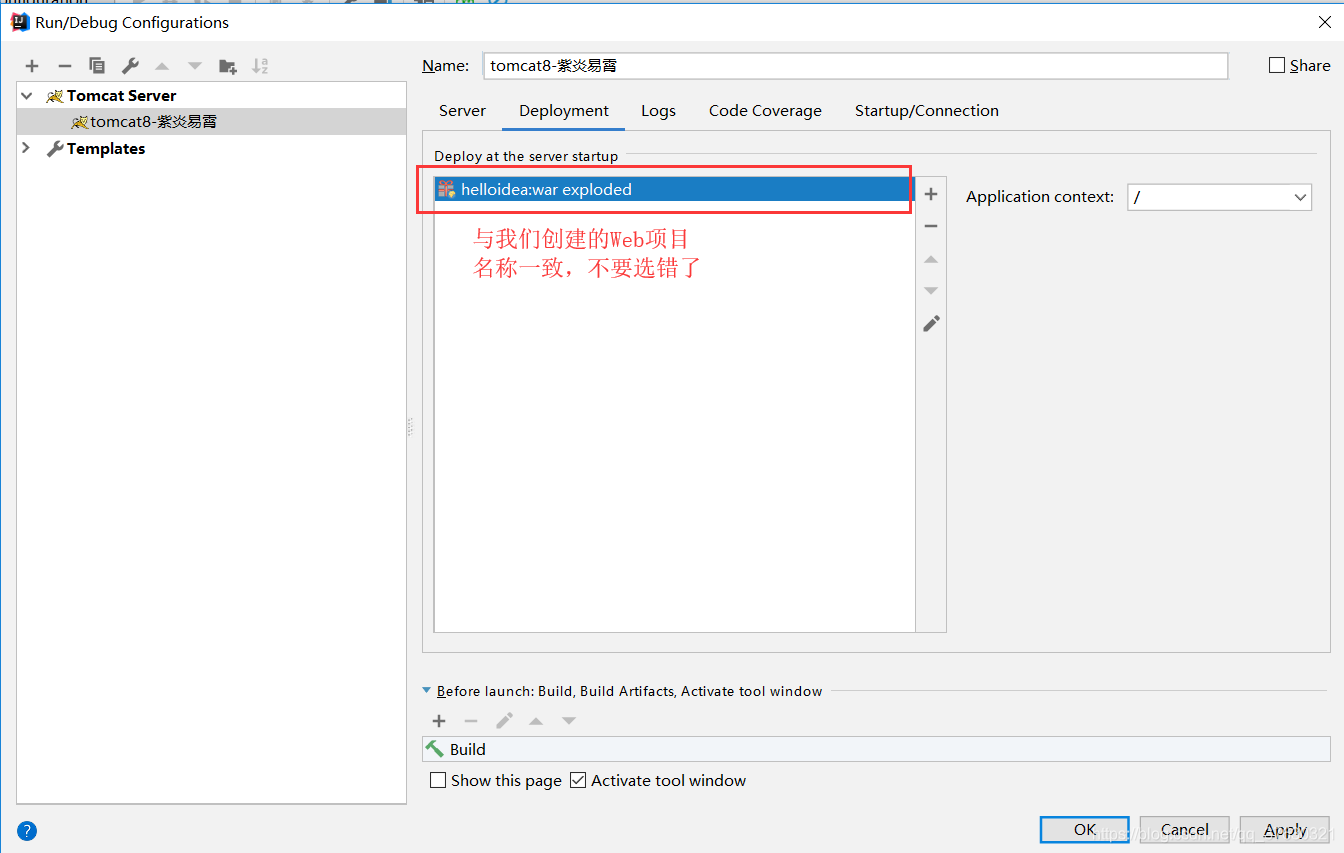Uncheck Activate tool window checkbox
The image size is (1344, 853).
tap(578, 780)
